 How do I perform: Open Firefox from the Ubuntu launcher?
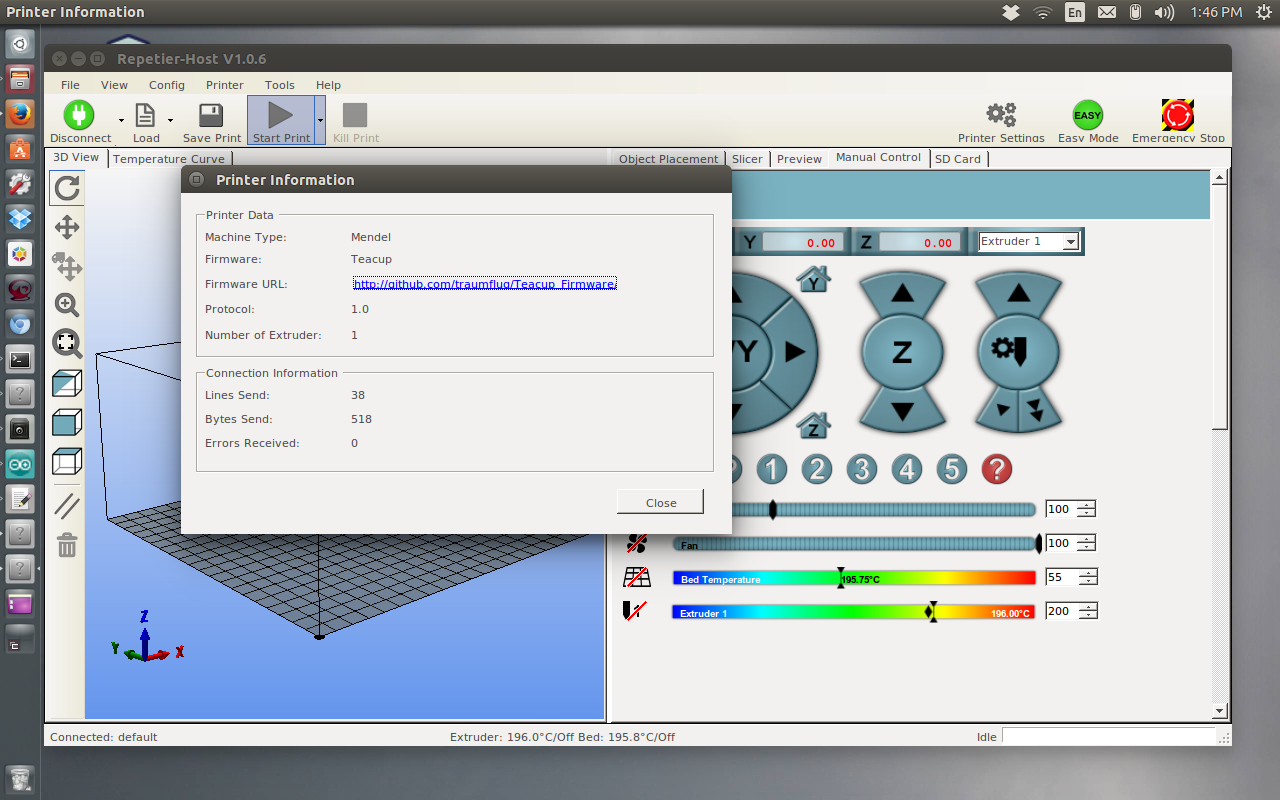pyautogui.click(x=20, y=114)
